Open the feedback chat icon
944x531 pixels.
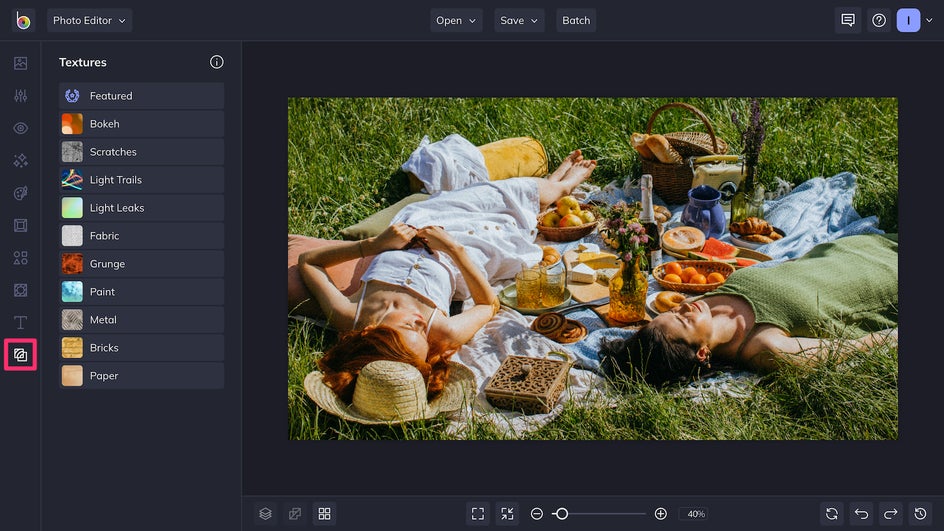(x=848, y=20)
